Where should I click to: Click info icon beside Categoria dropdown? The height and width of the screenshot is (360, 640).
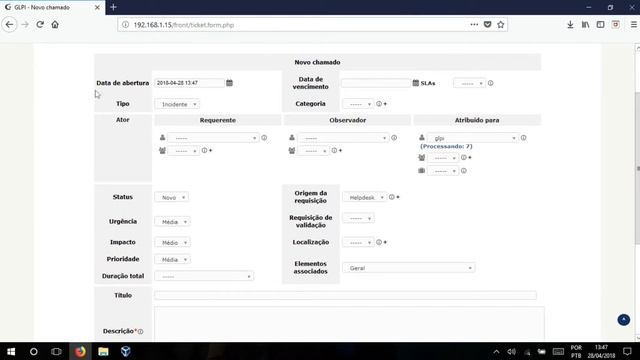[x=379, y=104]
